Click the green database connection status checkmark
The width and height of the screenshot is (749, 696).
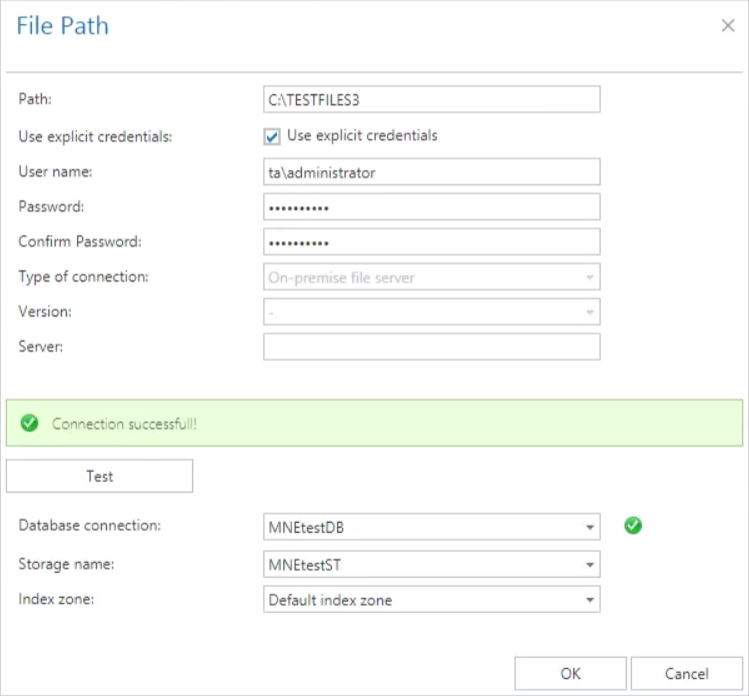[632, 525]
